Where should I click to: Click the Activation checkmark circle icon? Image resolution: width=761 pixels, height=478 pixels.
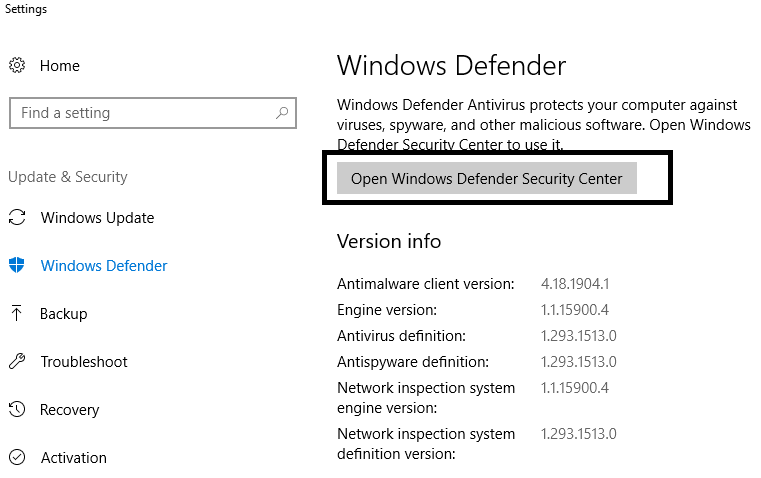(x=17, y=457)
